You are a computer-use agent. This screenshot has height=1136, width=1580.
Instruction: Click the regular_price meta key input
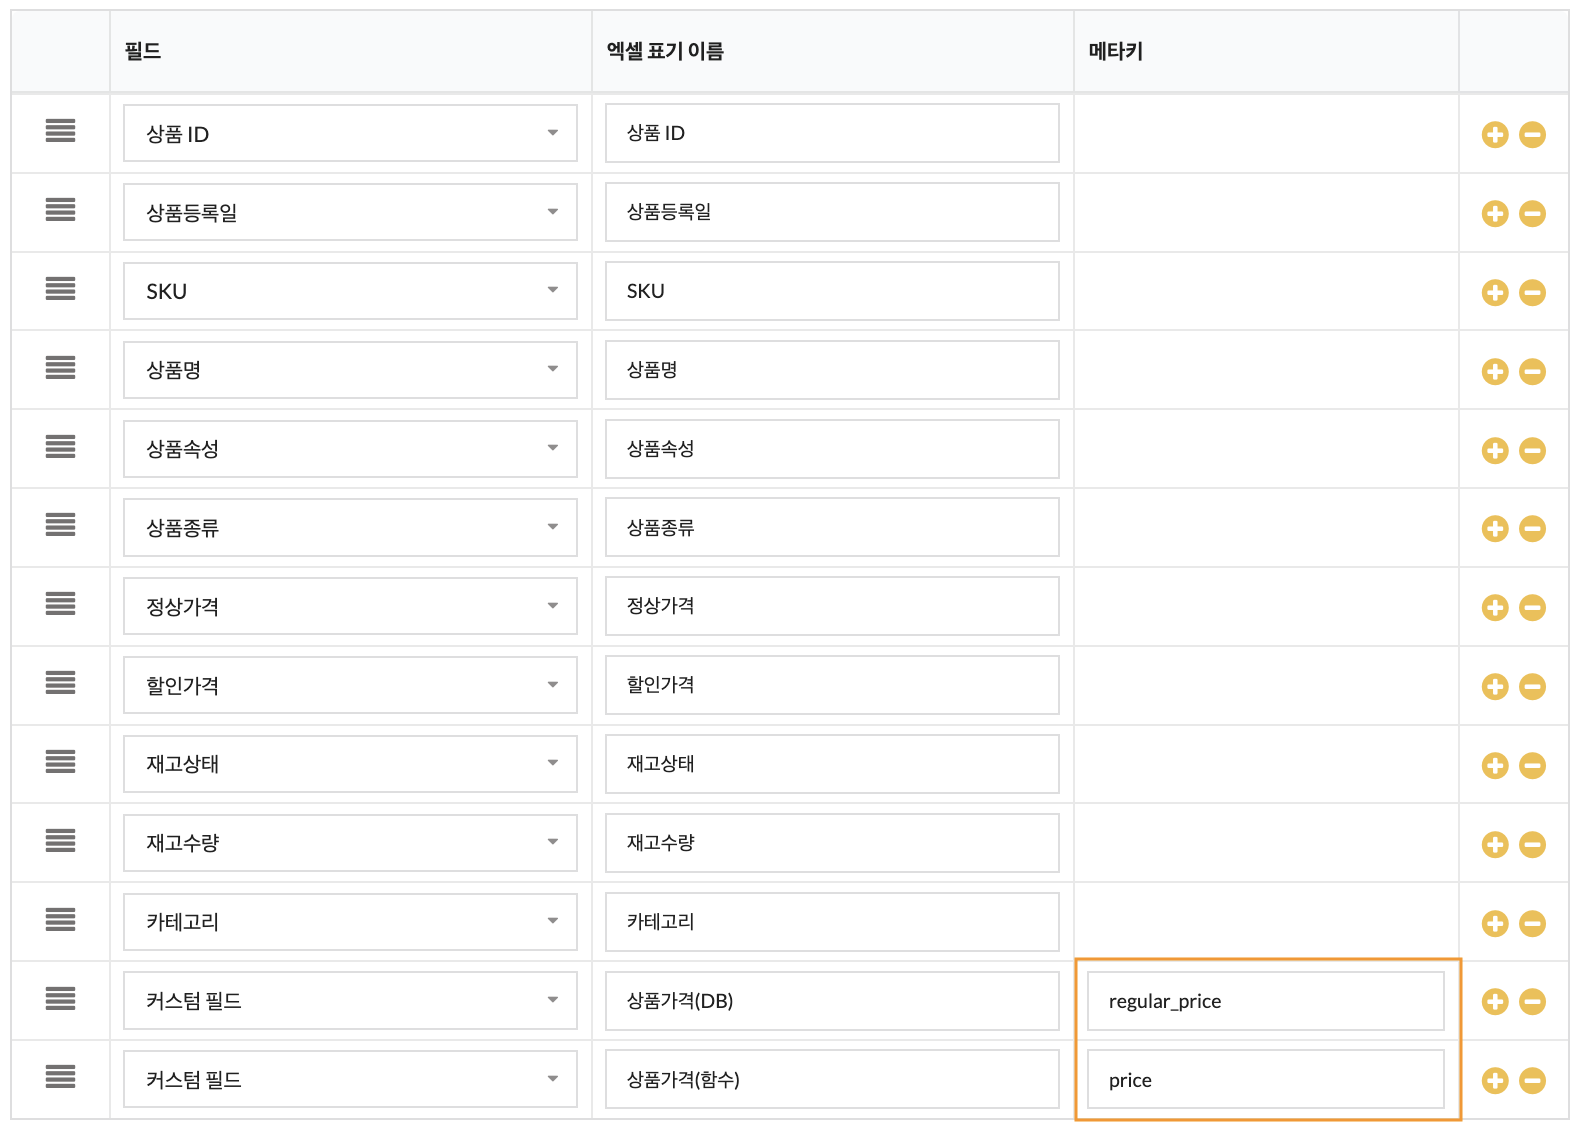(1265, 1001)
